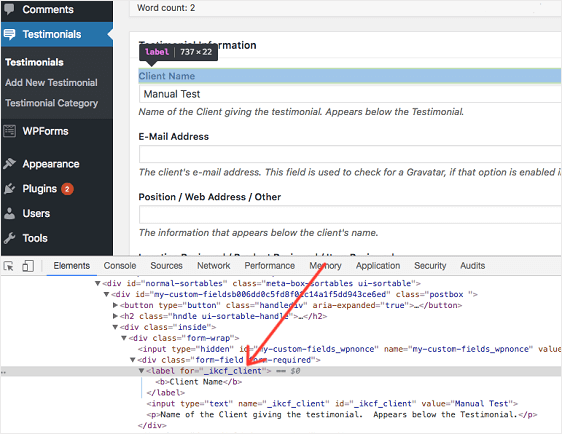The height and width of the screenshot is (434, 562).
Task: Click the Appearance paintbrush icon
Action: (x=9, y=164)
